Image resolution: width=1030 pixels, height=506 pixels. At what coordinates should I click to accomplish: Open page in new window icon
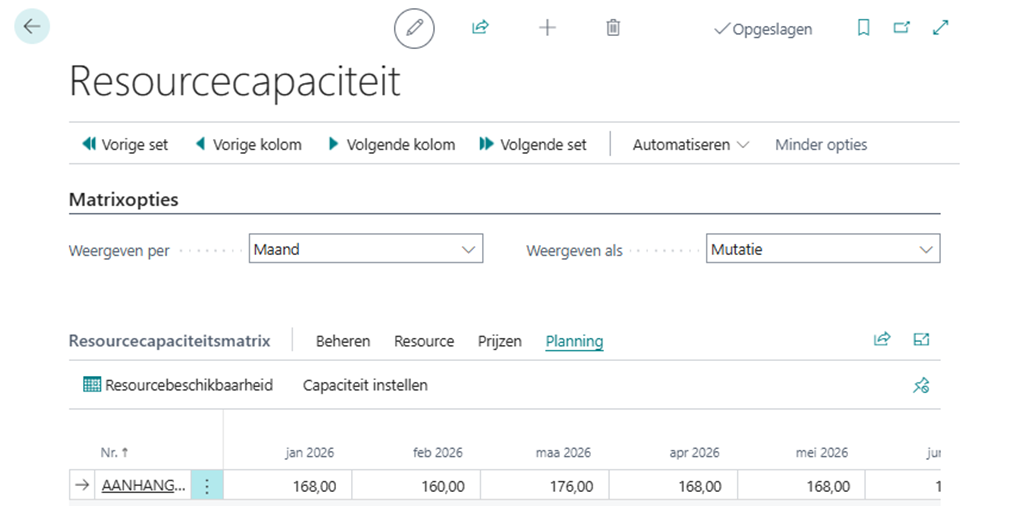[902, 28]
